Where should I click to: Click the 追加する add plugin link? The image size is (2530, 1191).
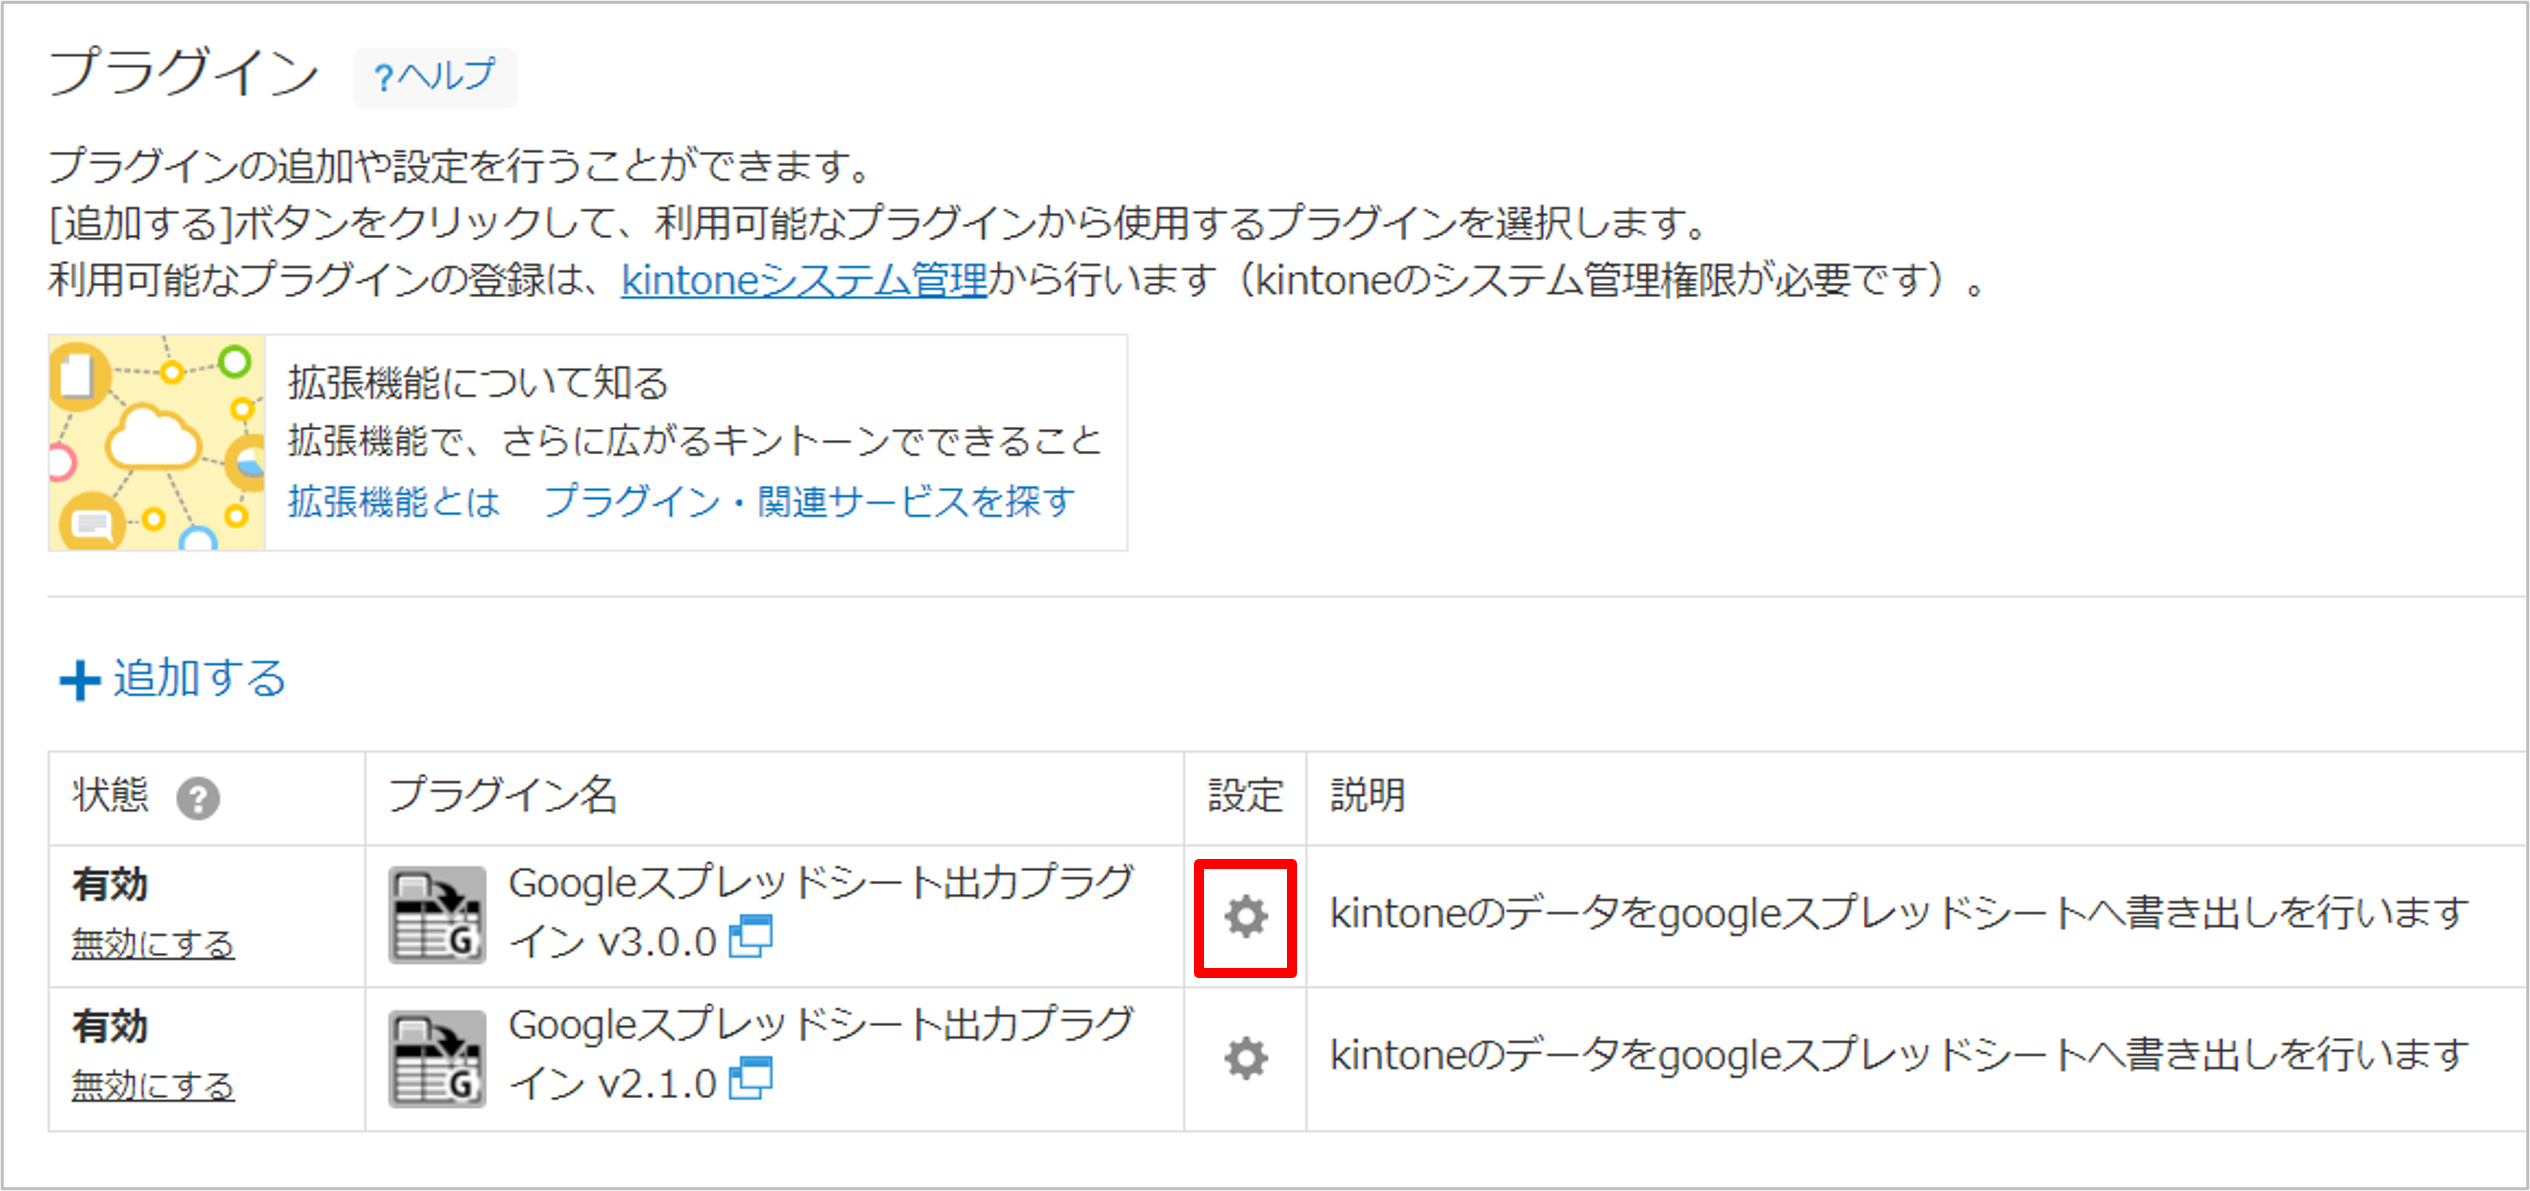(199, 678)
